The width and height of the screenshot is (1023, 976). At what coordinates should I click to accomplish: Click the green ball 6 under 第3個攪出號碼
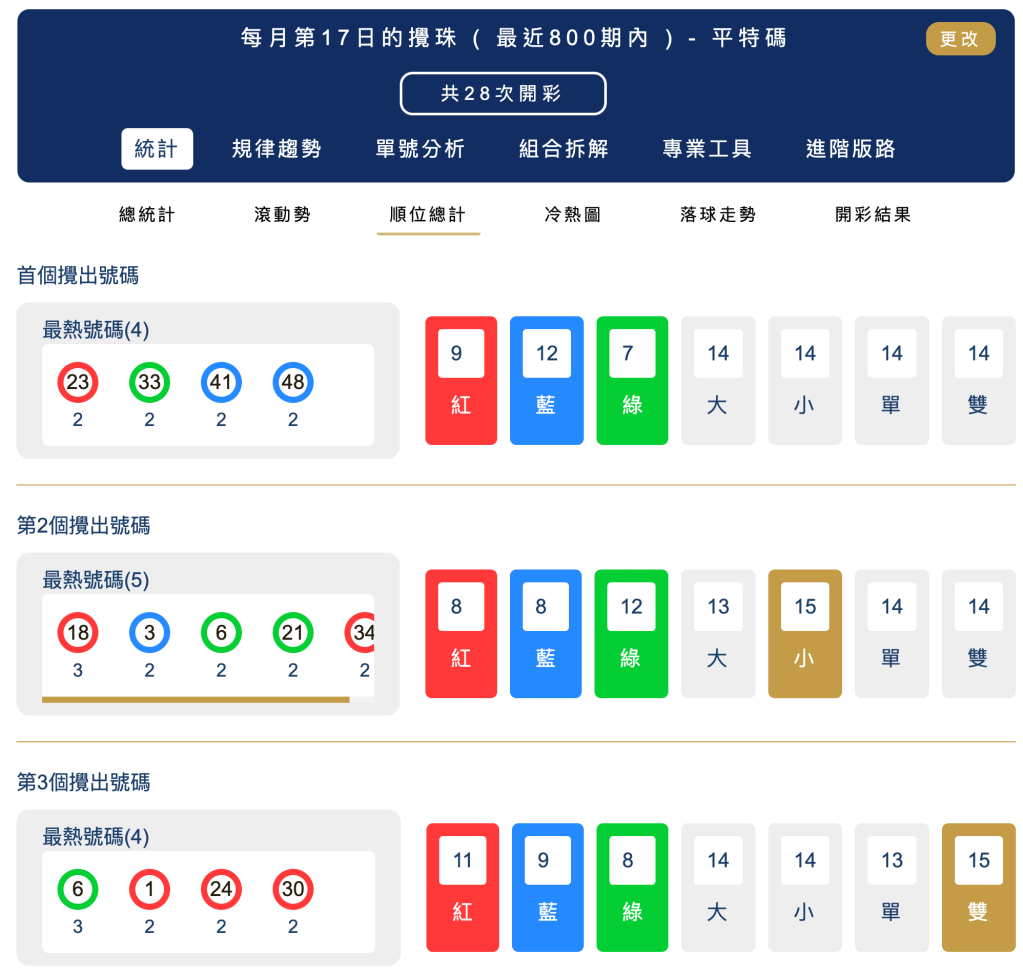point(77,889)
